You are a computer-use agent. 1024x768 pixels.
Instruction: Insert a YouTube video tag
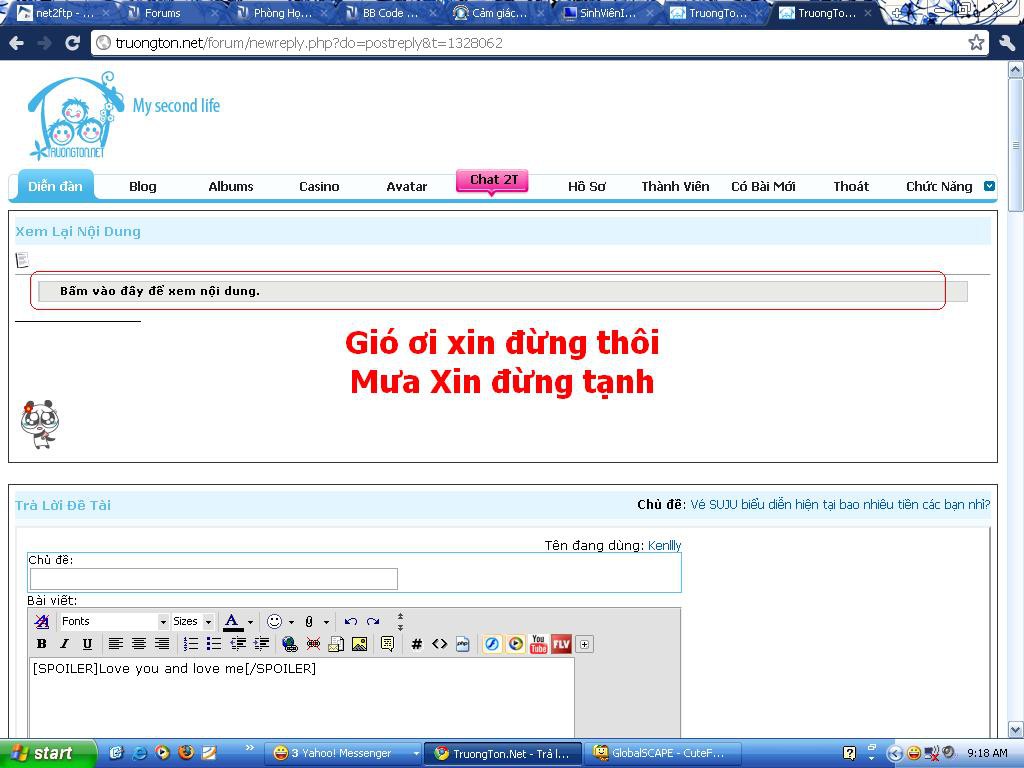[x=538, y=644]
